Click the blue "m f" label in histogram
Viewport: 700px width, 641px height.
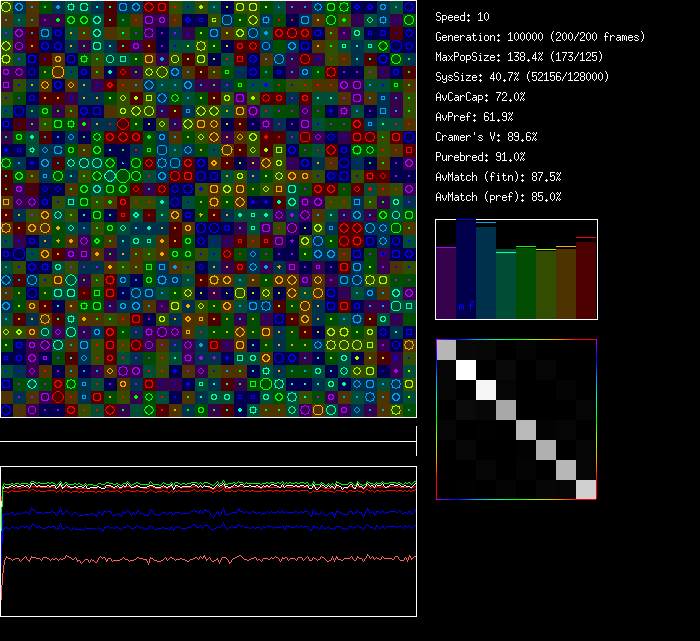tap(466, 306)
